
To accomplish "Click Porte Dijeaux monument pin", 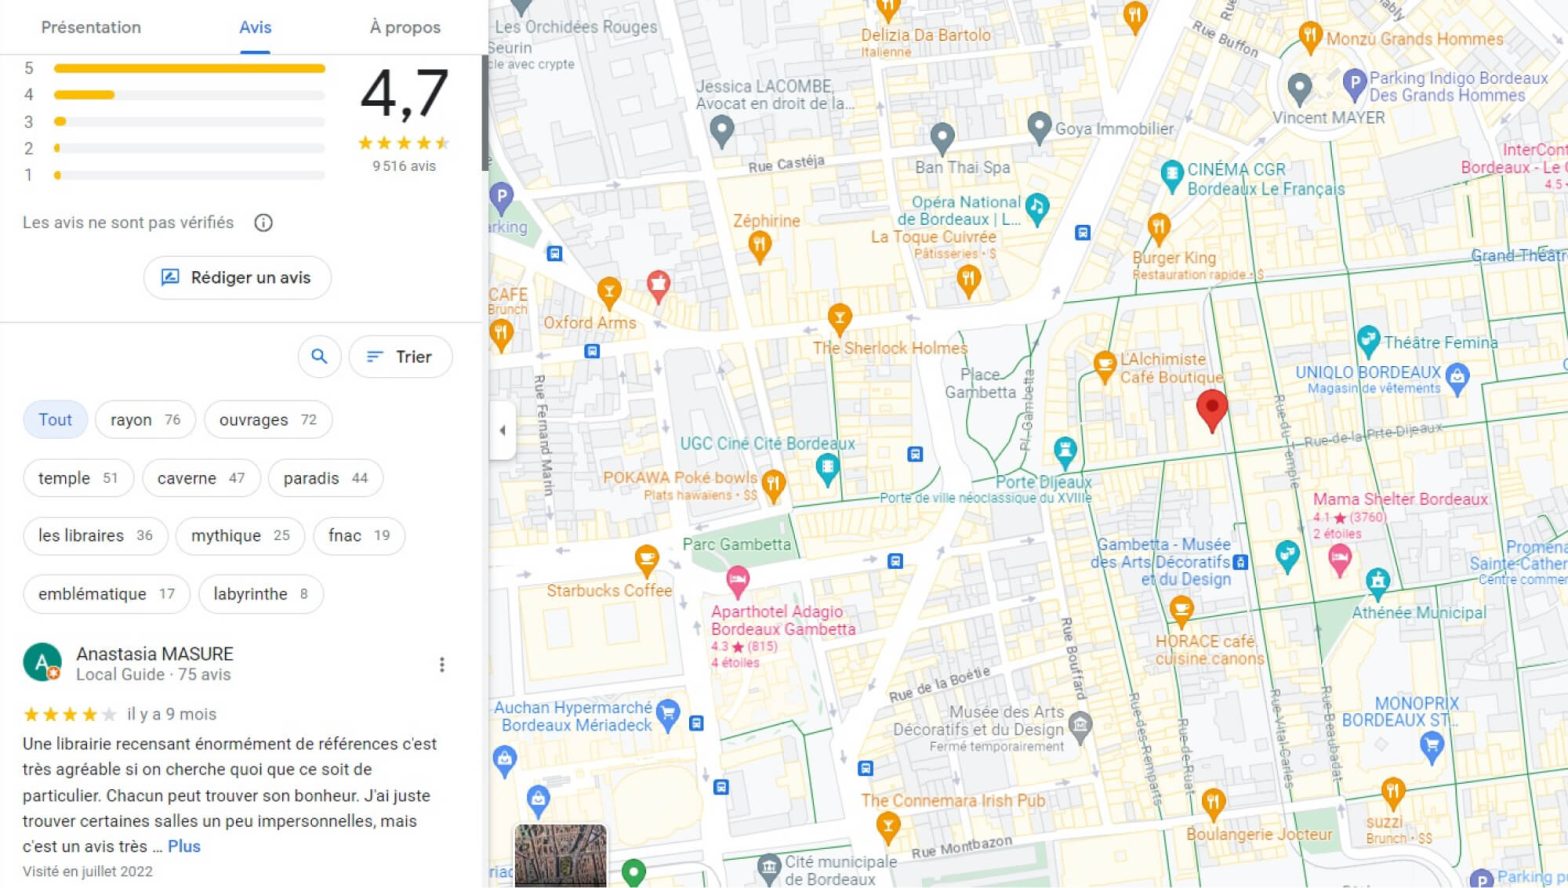I will pyautogui.click(x=1065, y=451).
